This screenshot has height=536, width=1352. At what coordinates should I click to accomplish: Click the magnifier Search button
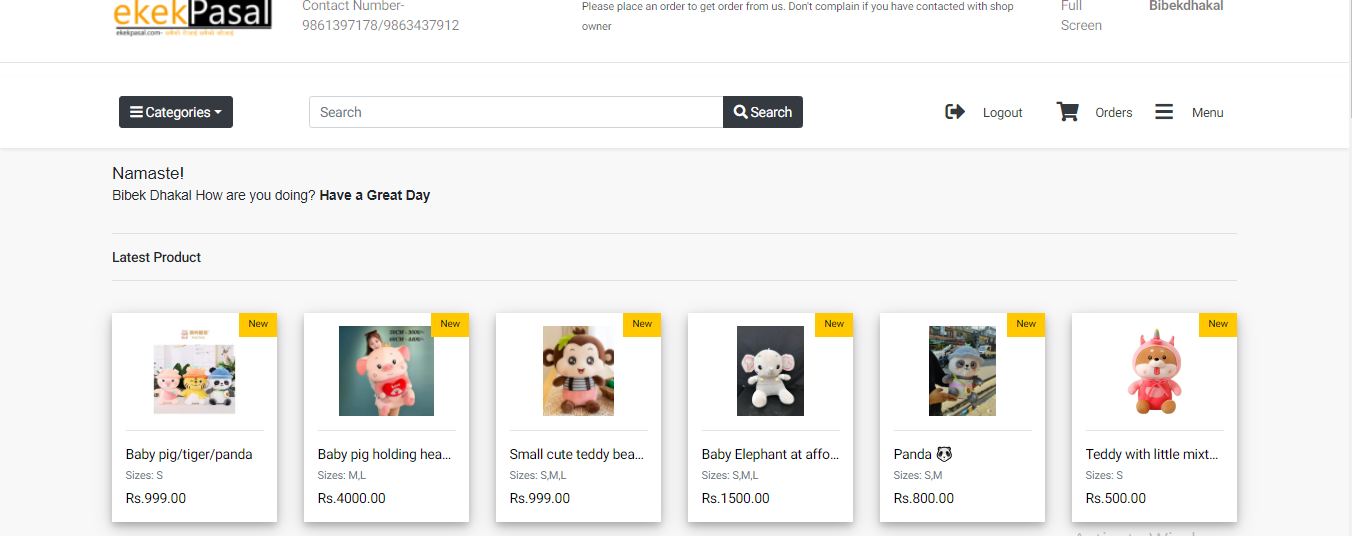point(763,112)
